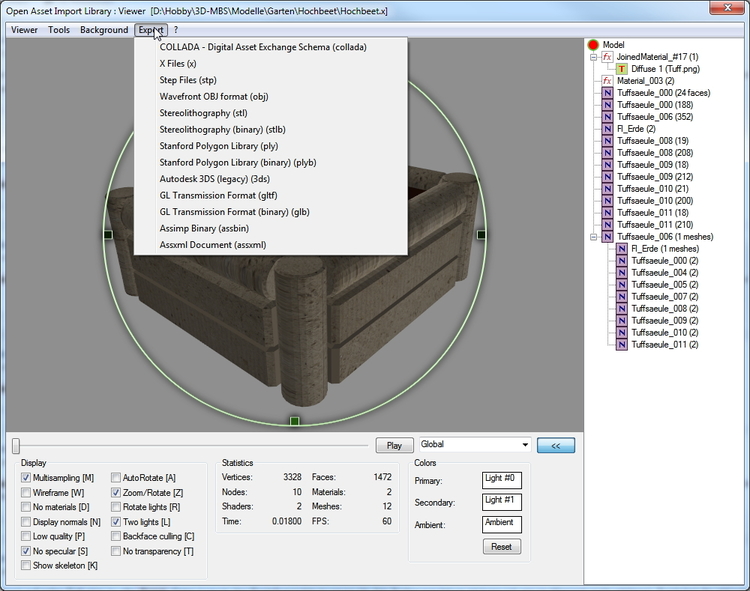Click the animation timeline slider handle
Viewport: 750px width, 591px height.
(16, 446)
